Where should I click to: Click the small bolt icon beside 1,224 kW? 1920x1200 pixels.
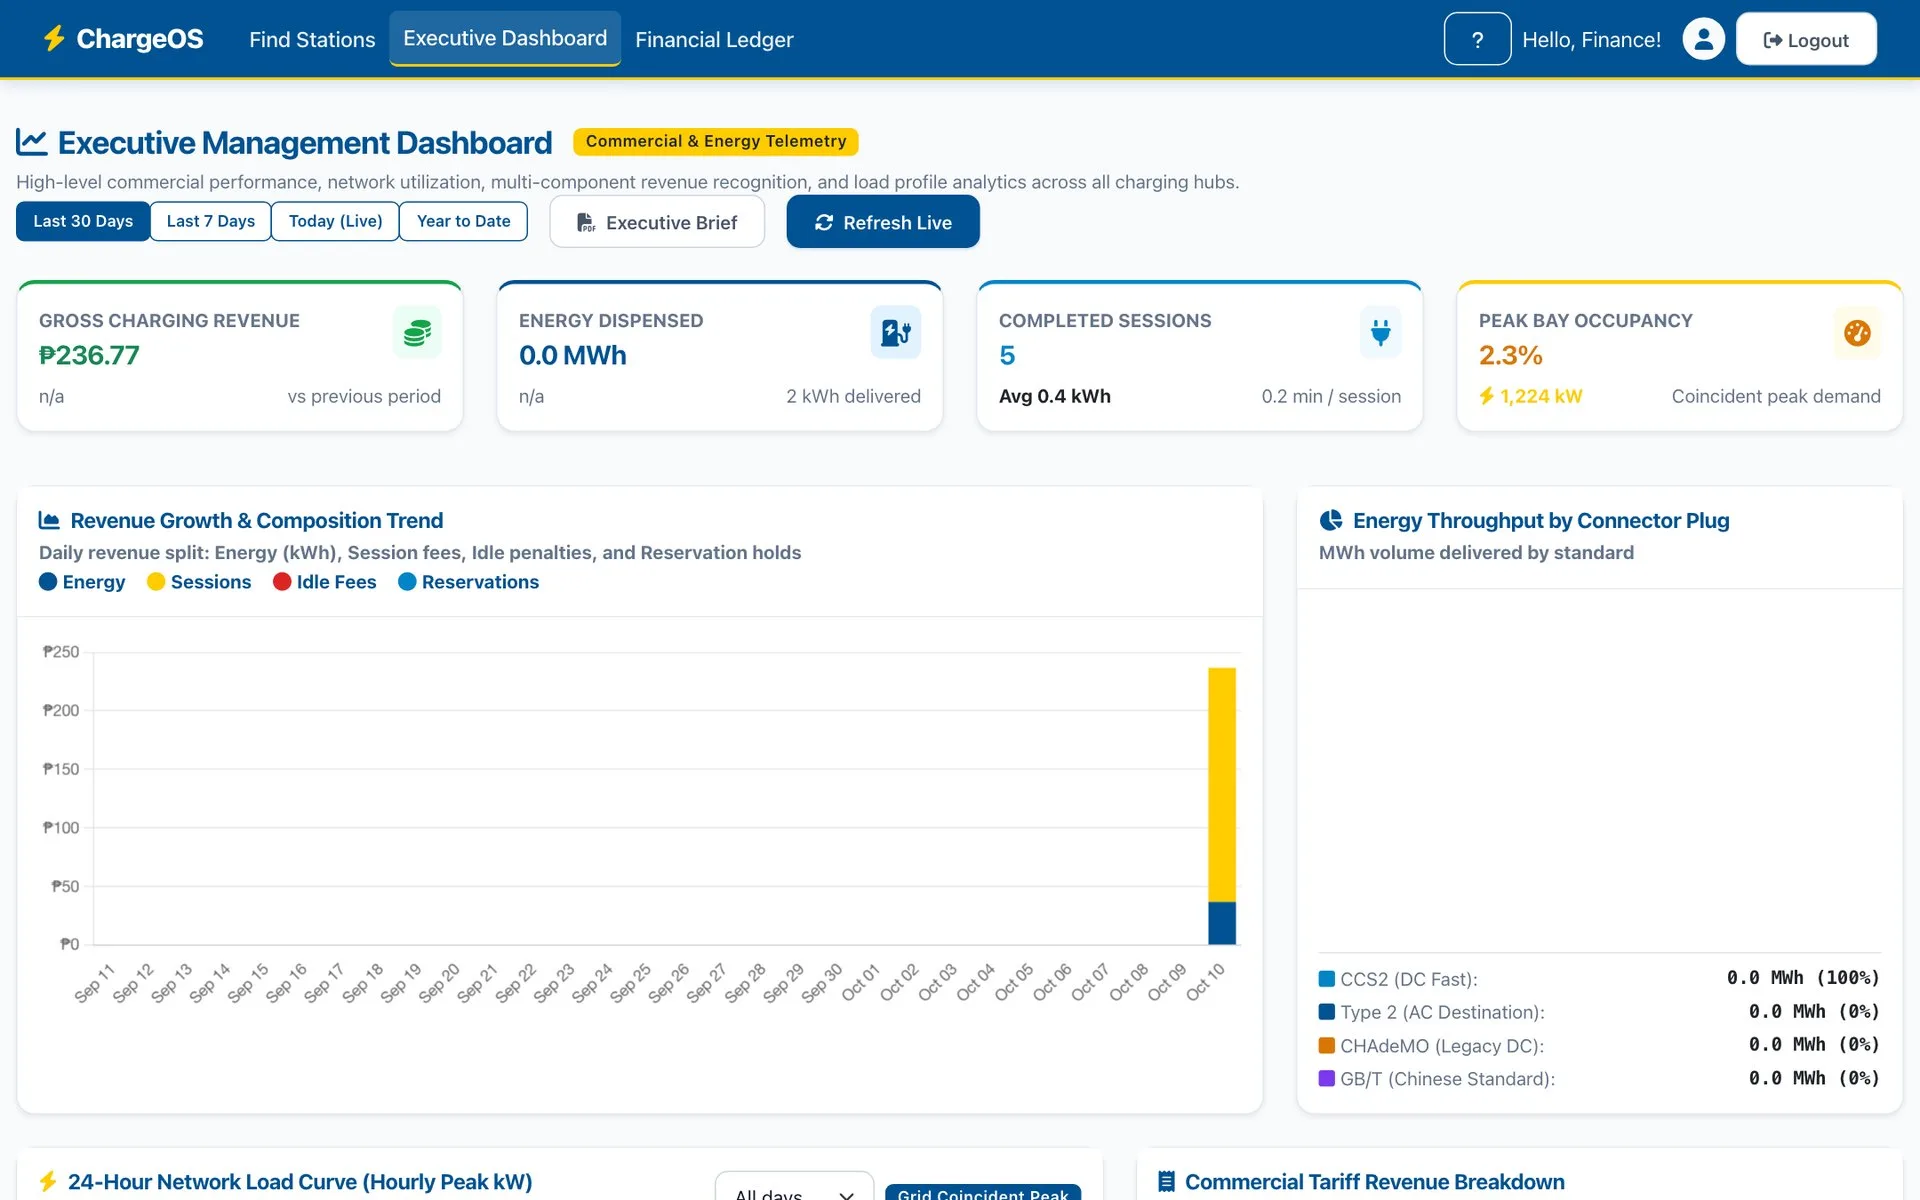click(1487, 396)
